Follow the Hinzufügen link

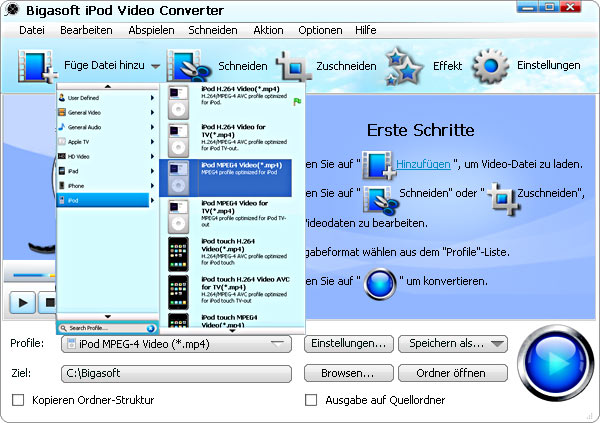pyautogui.click(x=423, y=164)
